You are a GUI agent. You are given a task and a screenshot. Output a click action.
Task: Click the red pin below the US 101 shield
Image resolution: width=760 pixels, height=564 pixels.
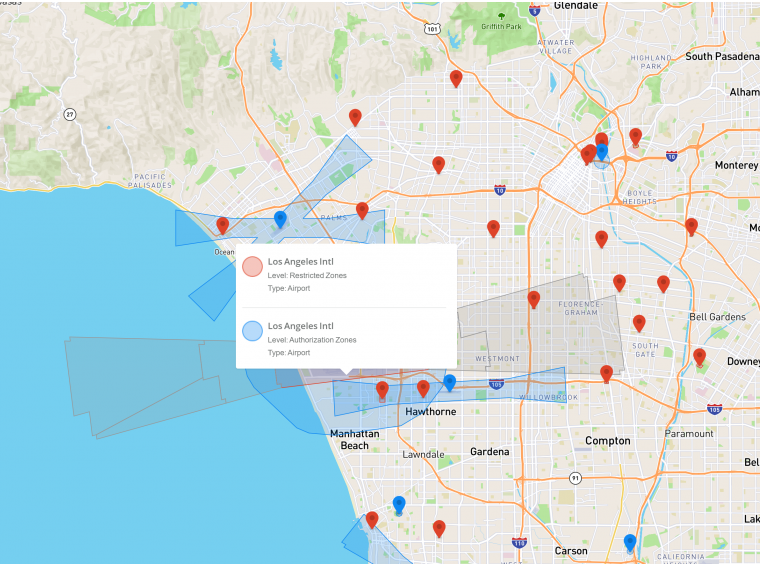456,78
